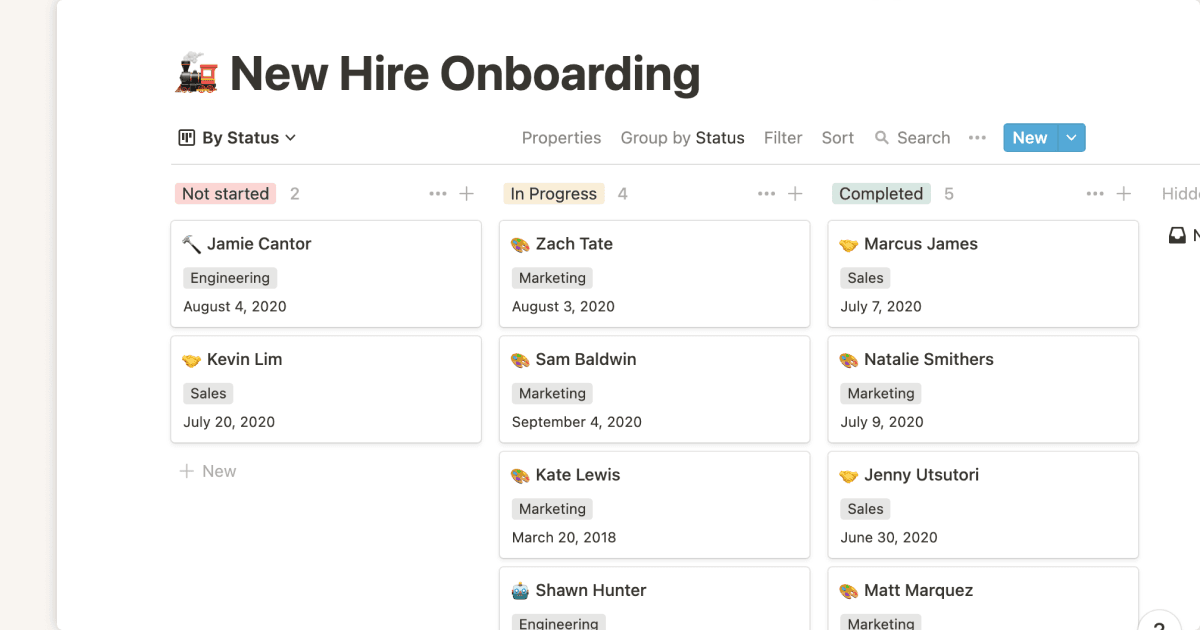Open the Properties menu

pos(561,137)
